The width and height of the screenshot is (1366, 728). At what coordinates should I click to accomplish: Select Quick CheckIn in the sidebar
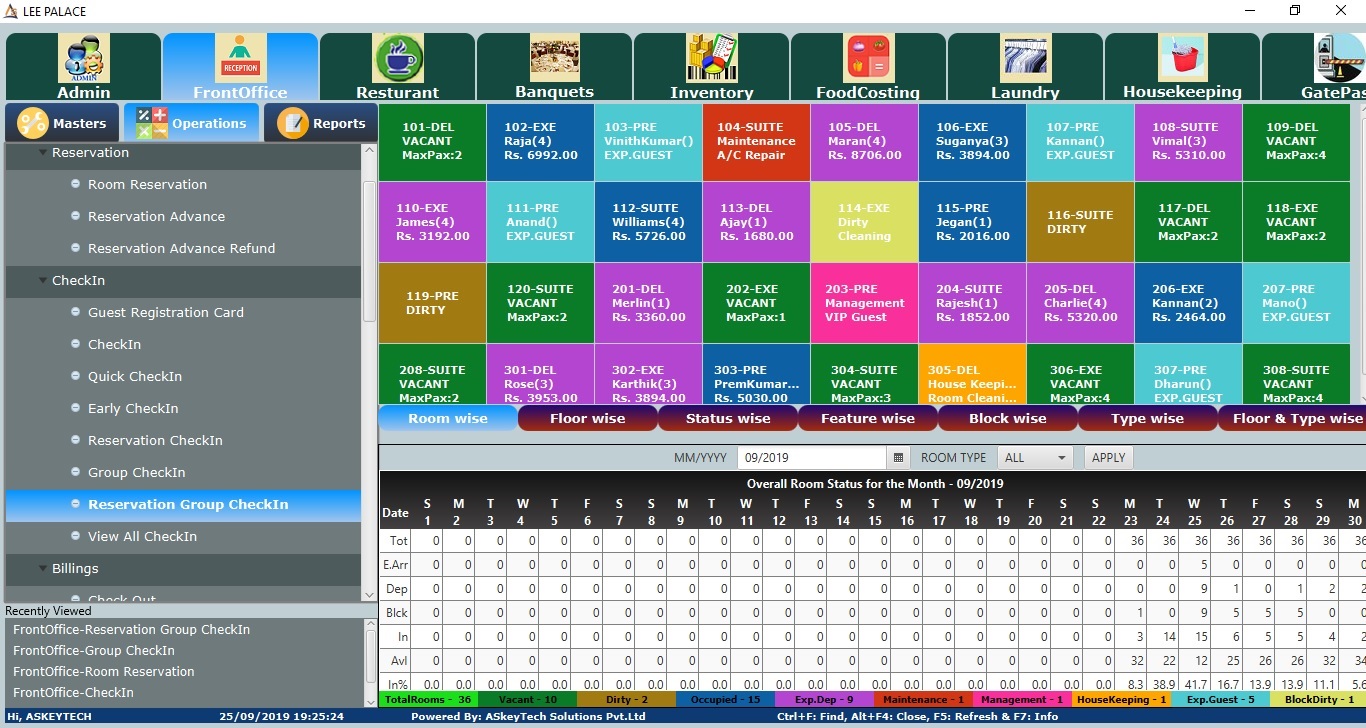[x=134, y=377]
